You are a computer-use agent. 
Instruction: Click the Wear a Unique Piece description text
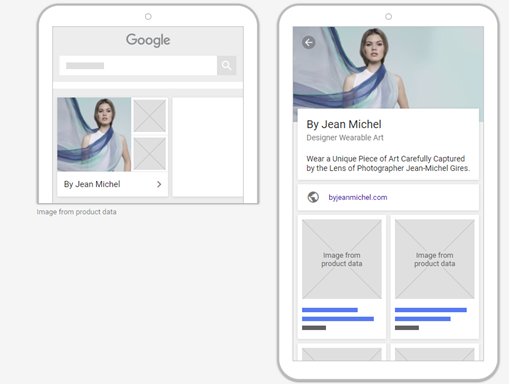click(388, 163)
